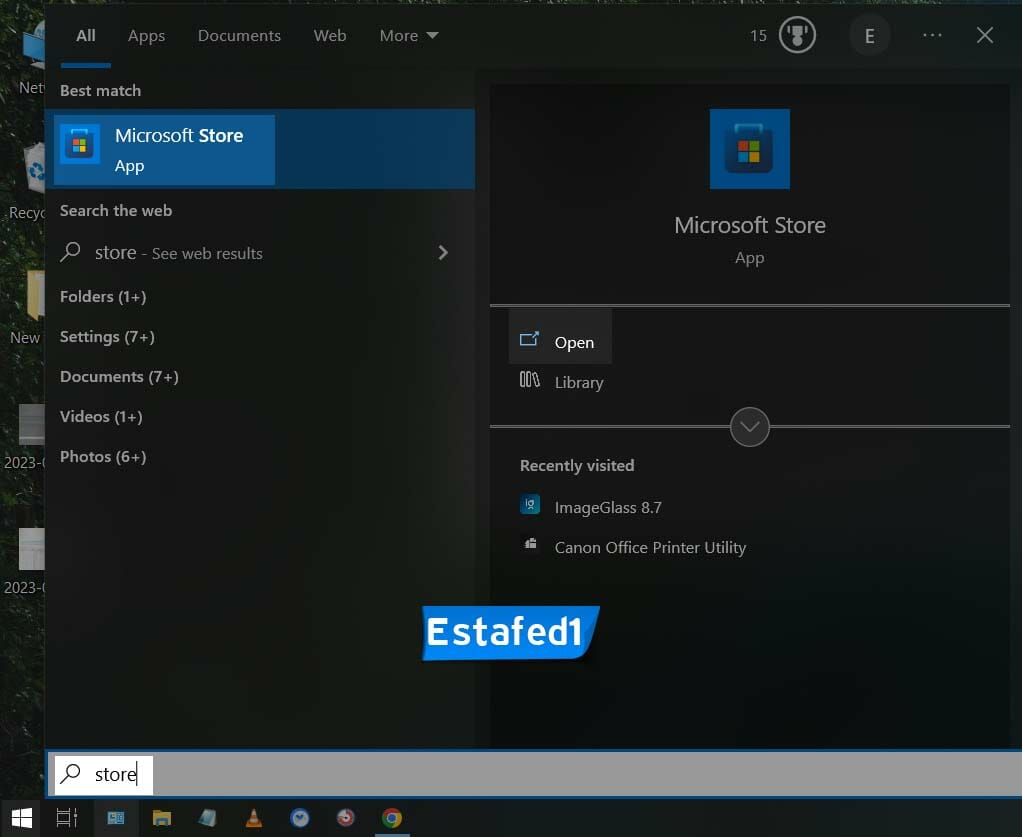Viewport: 1022px width, 837px height.
Task: Open Google Chrome from taskbar
Action: (392, 818)
